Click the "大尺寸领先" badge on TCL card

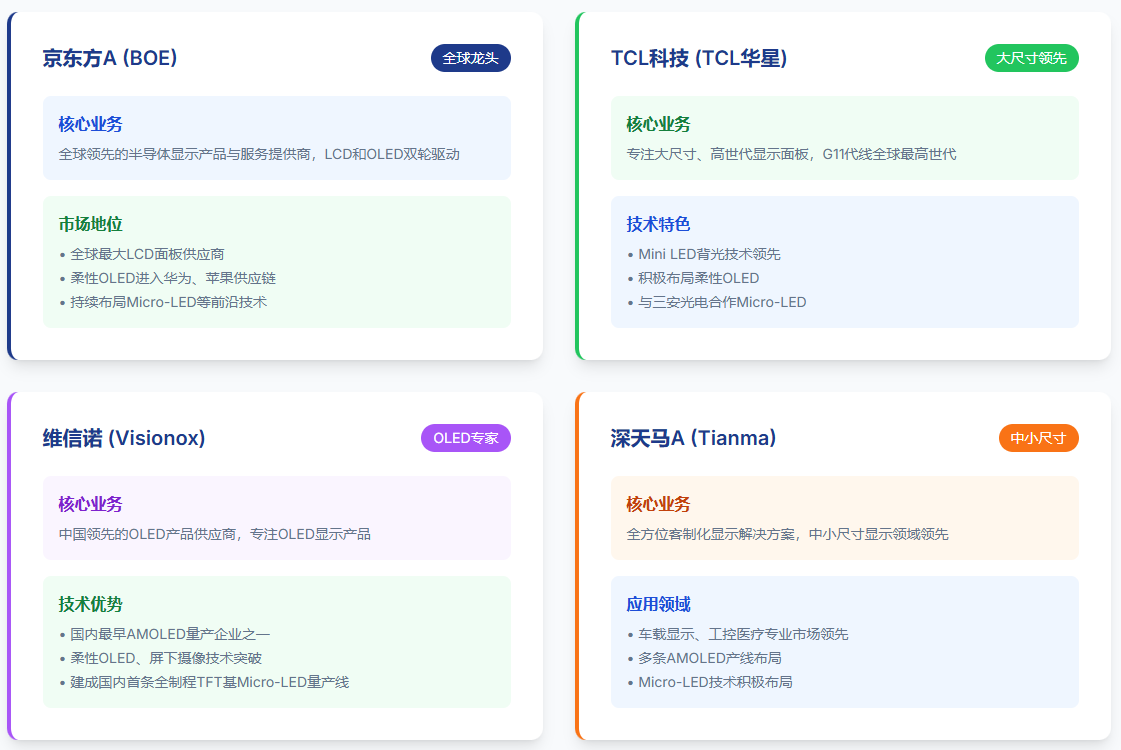click(1031, 58)
